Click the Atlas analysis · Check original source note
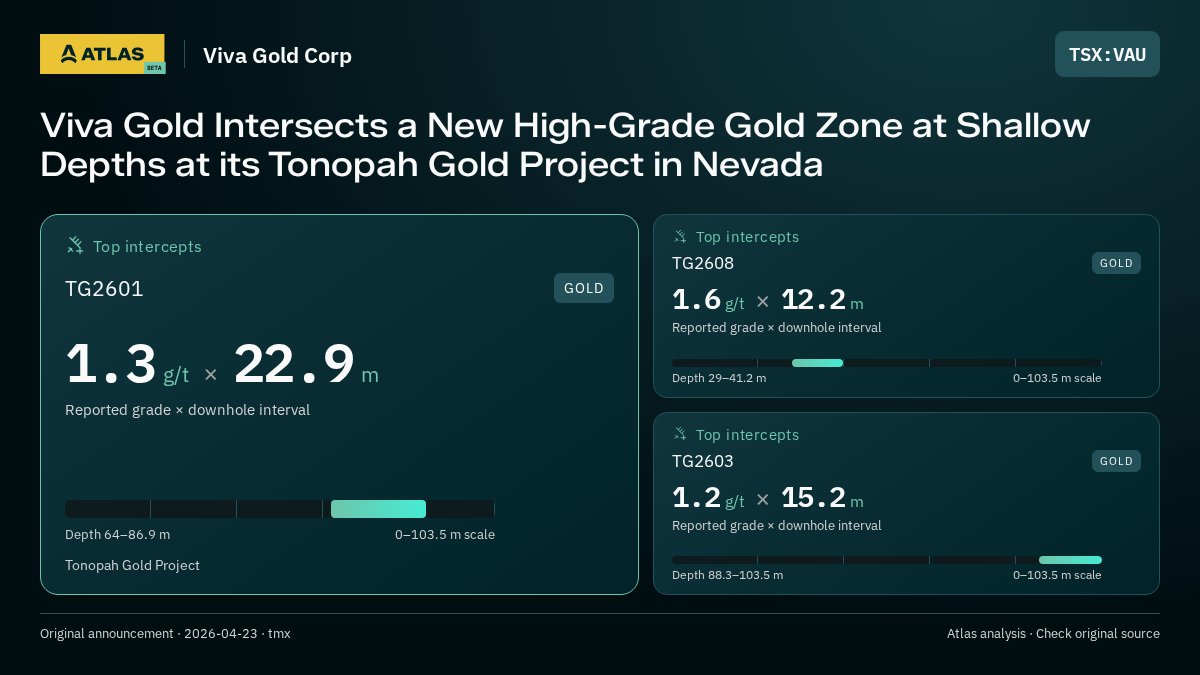 pyautogui.click(x=1053, y=633)
